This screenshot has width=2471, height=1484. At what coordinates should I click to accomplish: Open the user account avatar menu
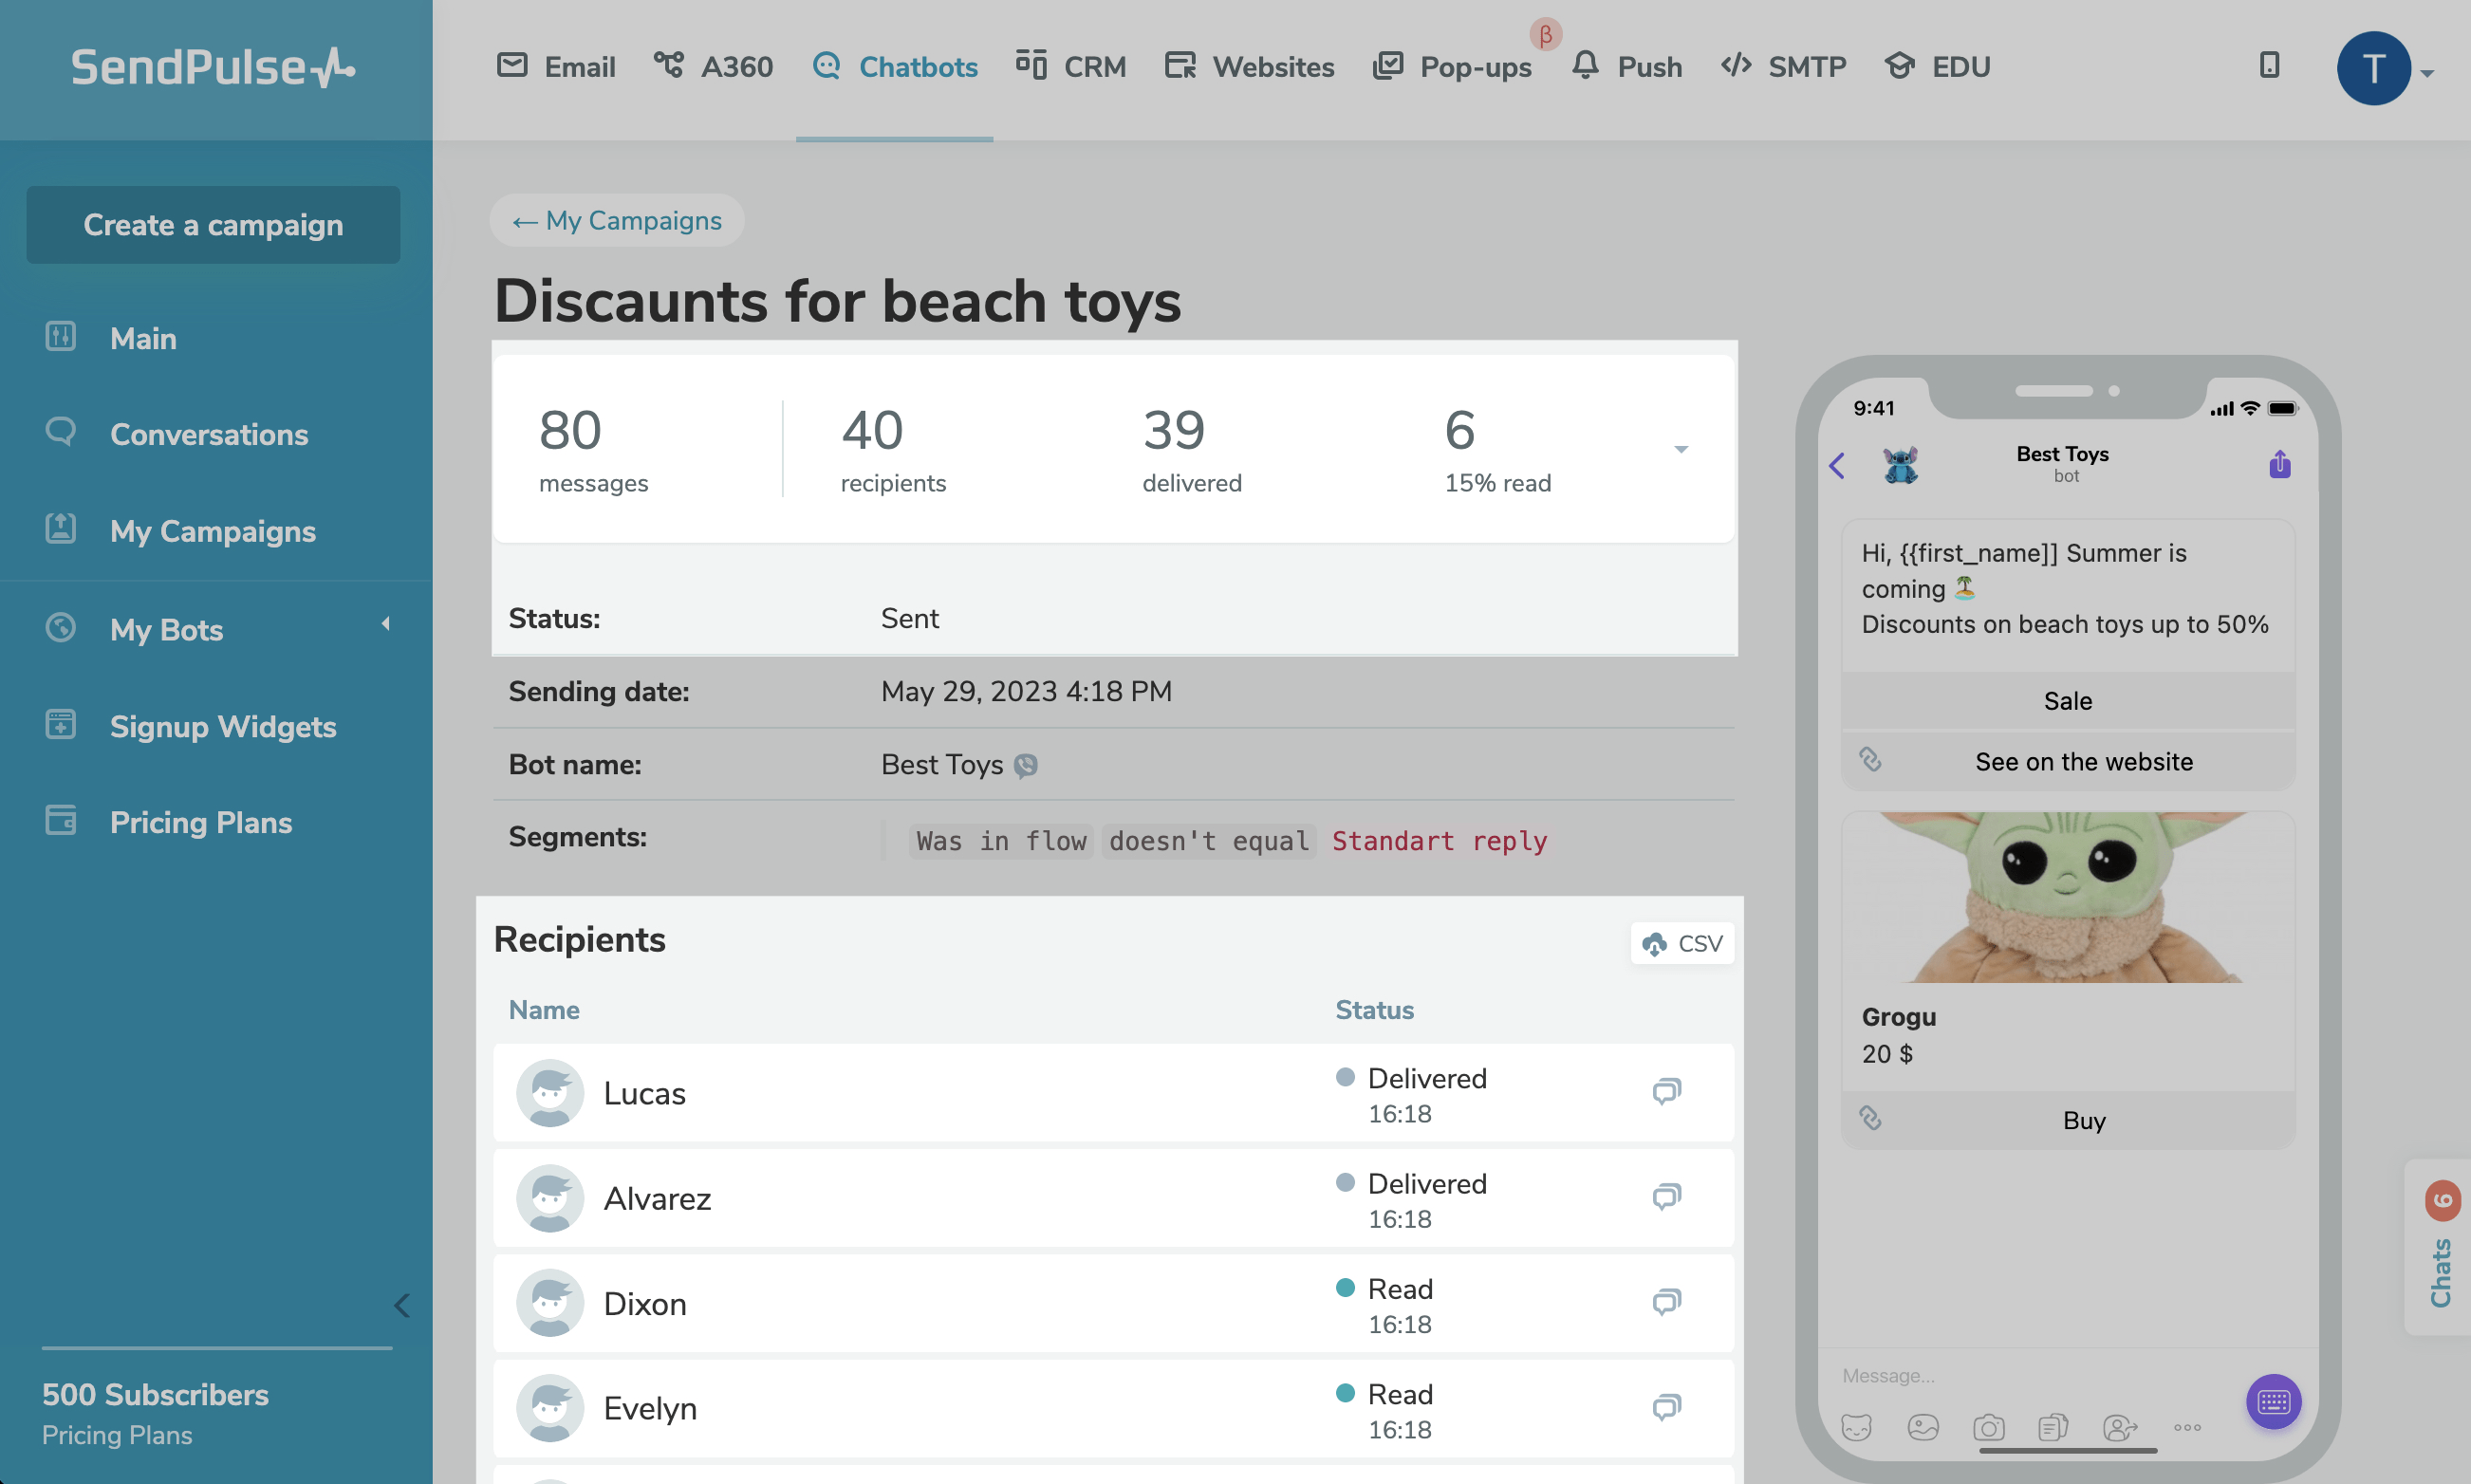pos(2373,68)
